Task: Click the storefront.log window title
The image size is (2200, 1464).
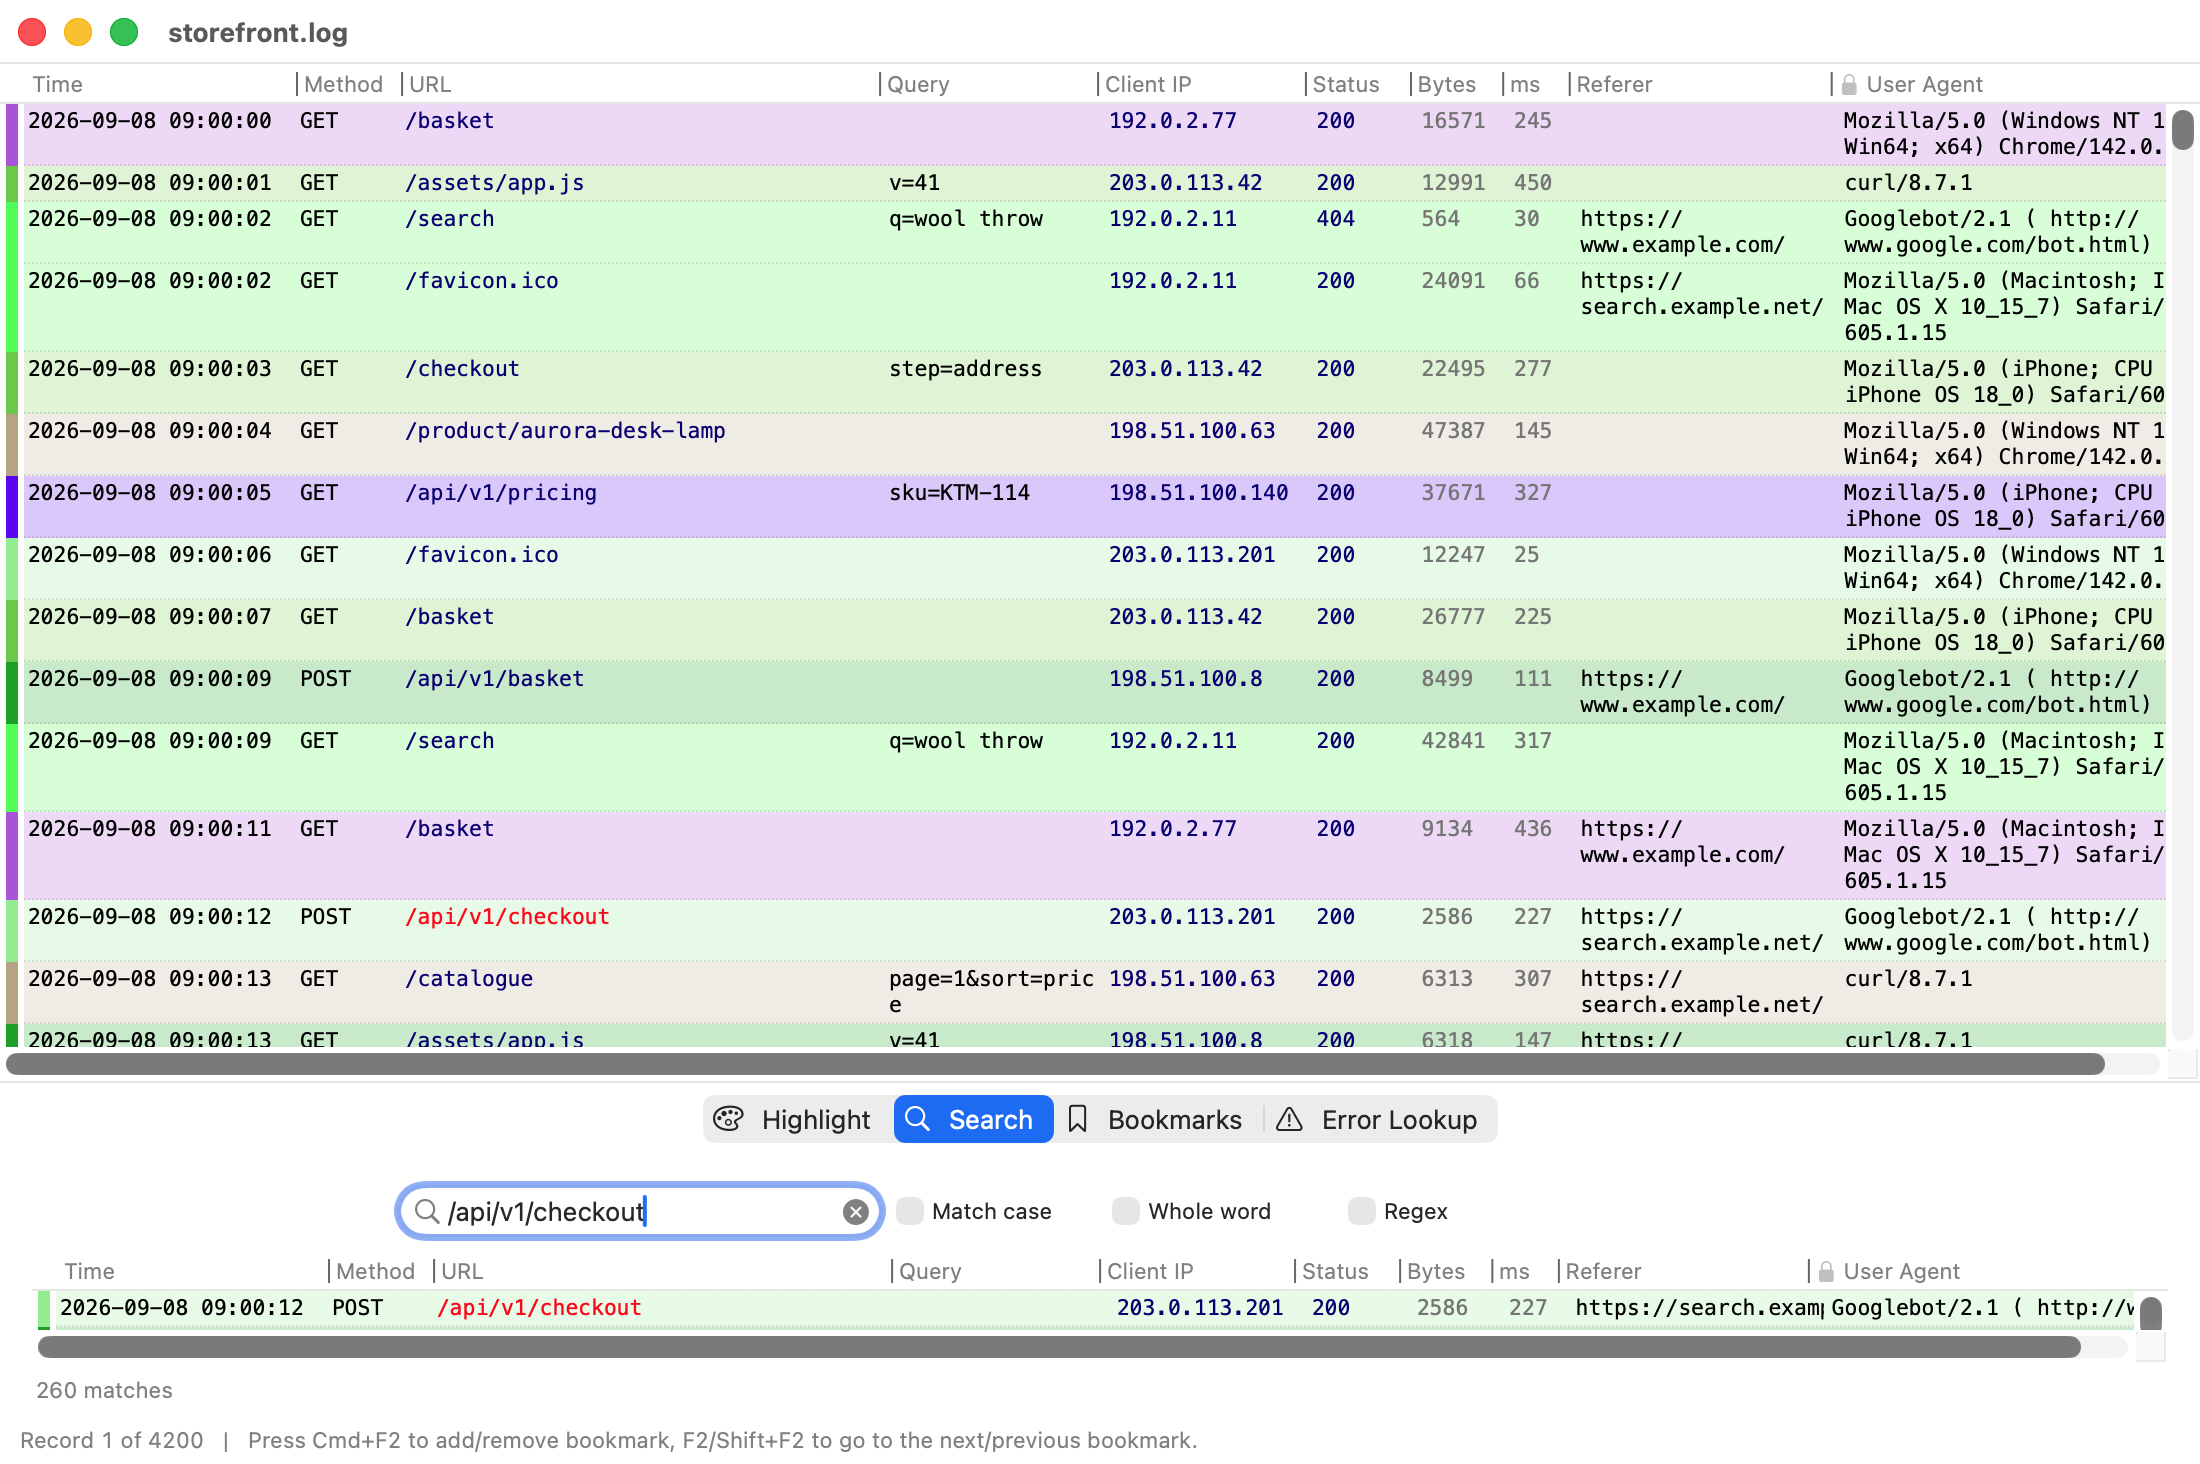Action: 258,33
